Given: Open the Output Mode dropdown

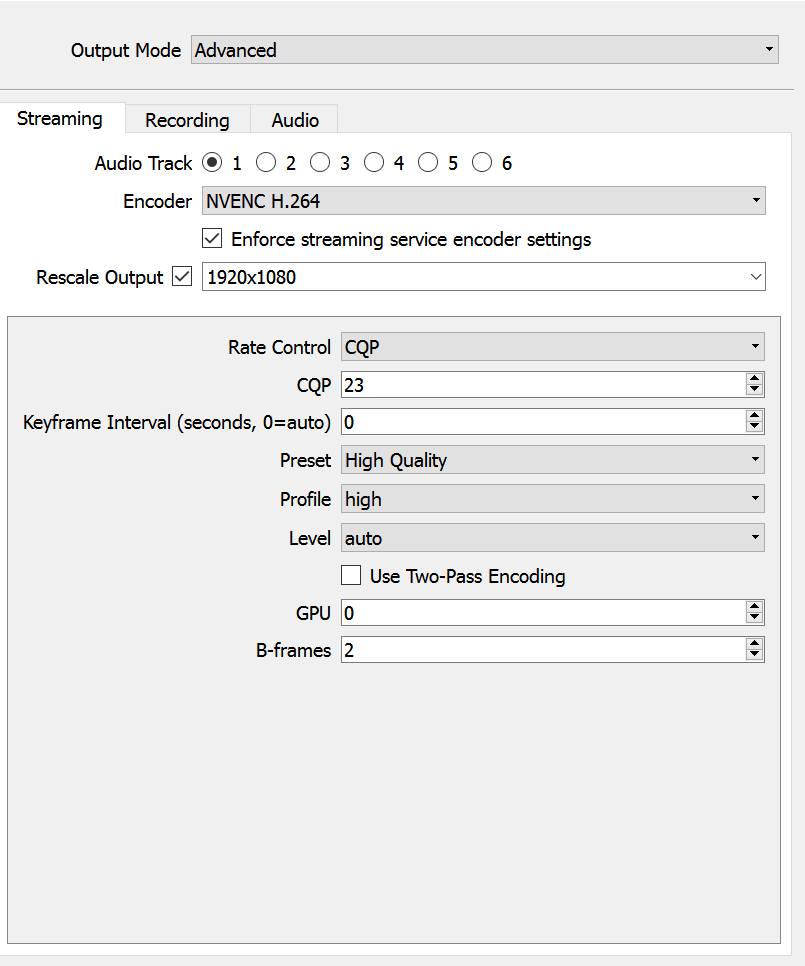Looking at the screenshot, I should pyautogui.click(x=485, y=50).
